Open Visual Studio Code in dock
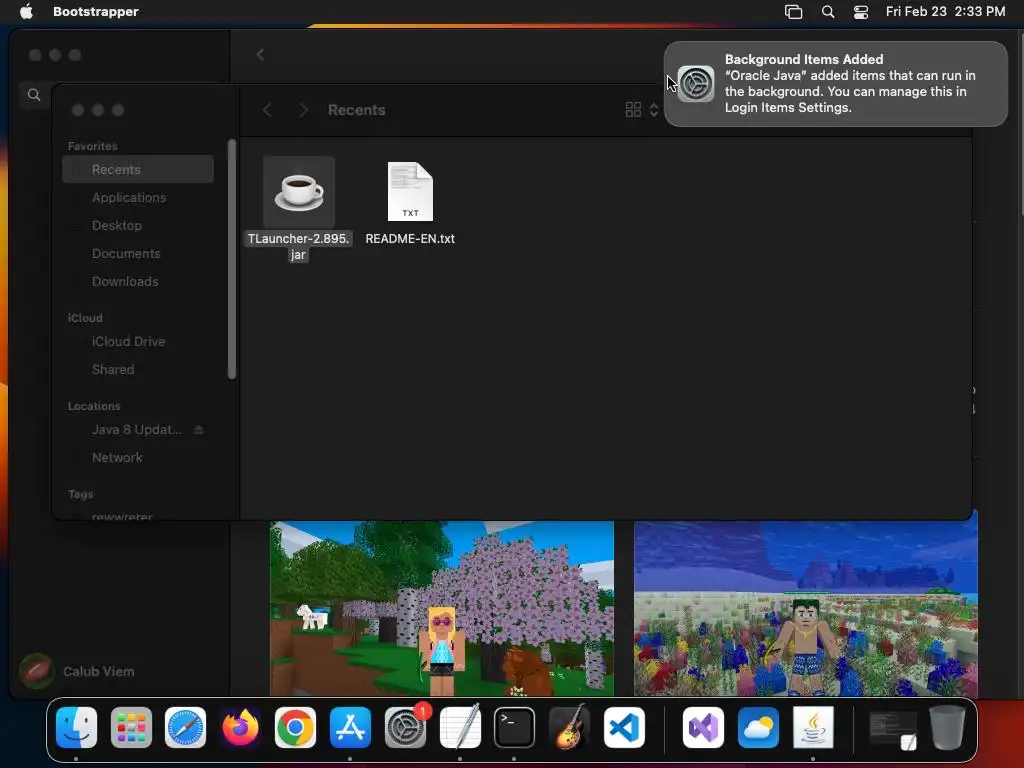This screenshot has width=1024, height=768. click(x=624, y=728)
